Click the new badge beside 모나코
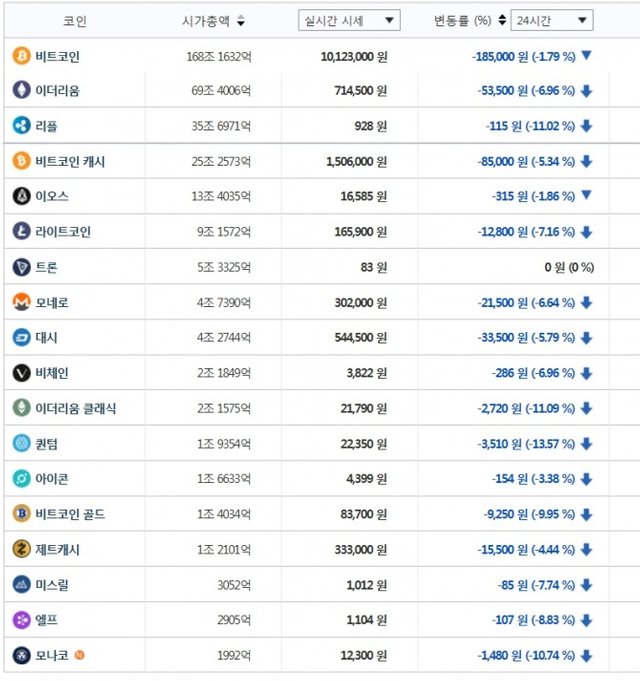The height and width of the screenshot is (681, 640). point(80,655)
